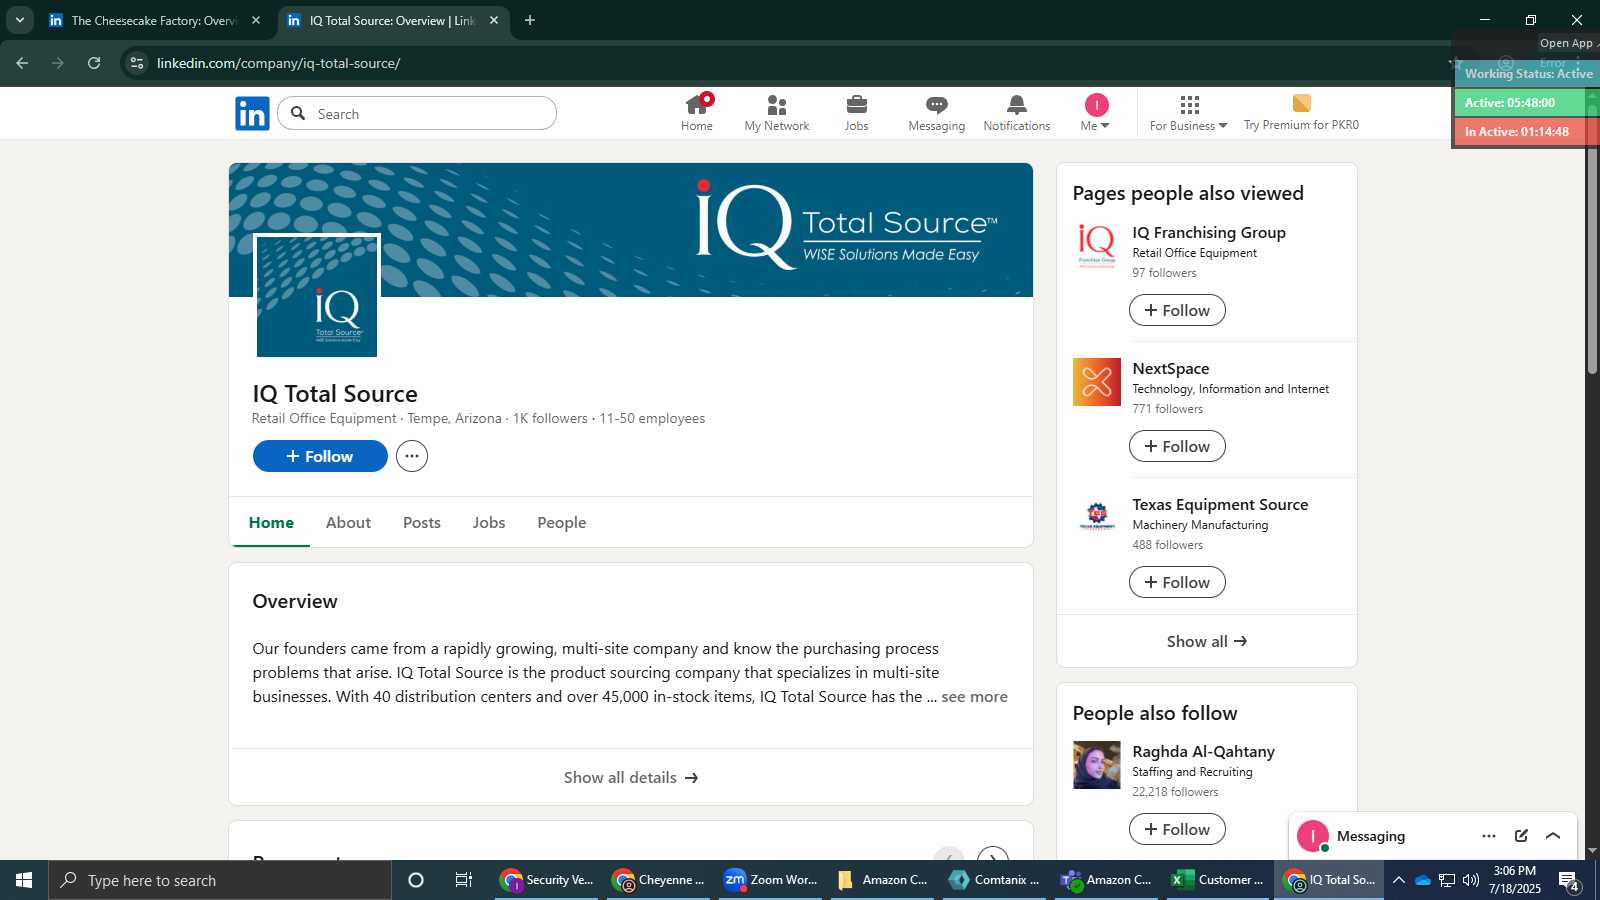Click the LinkedIn logo icon

[252, 114]
